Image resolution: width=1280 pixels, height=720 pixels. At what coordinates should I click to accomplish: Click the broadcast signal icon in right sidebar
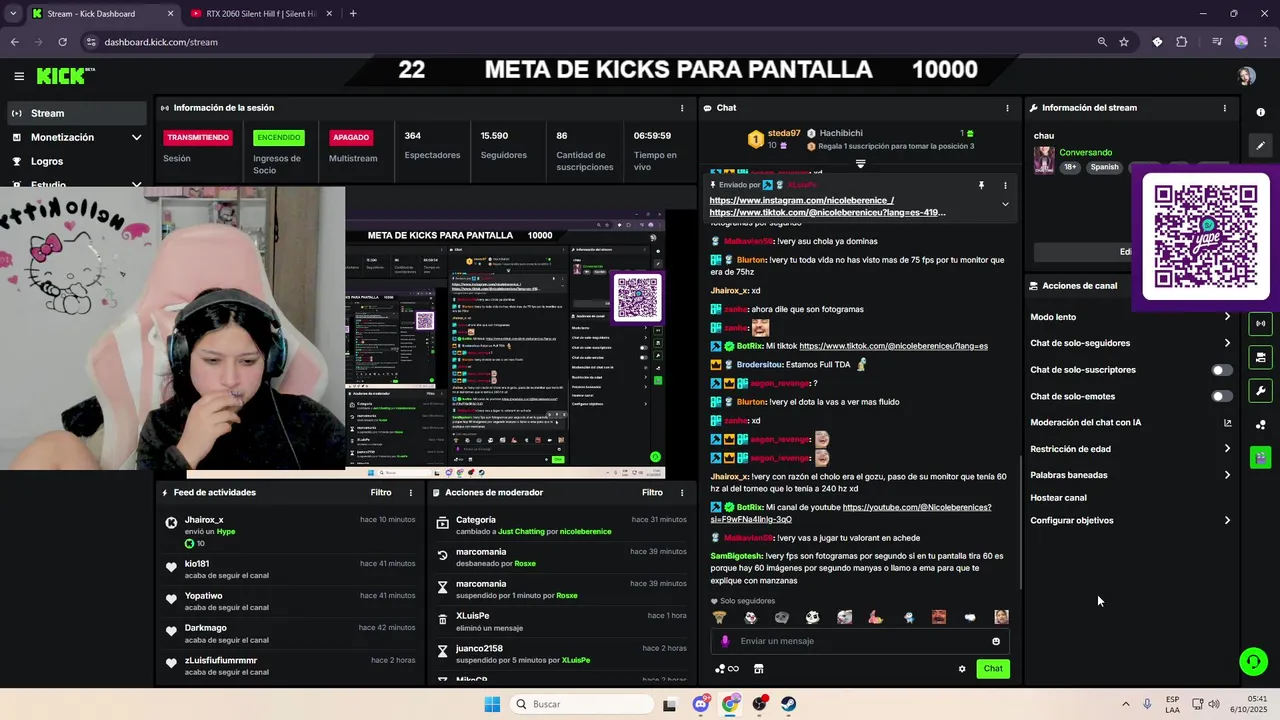(1260, 324)
